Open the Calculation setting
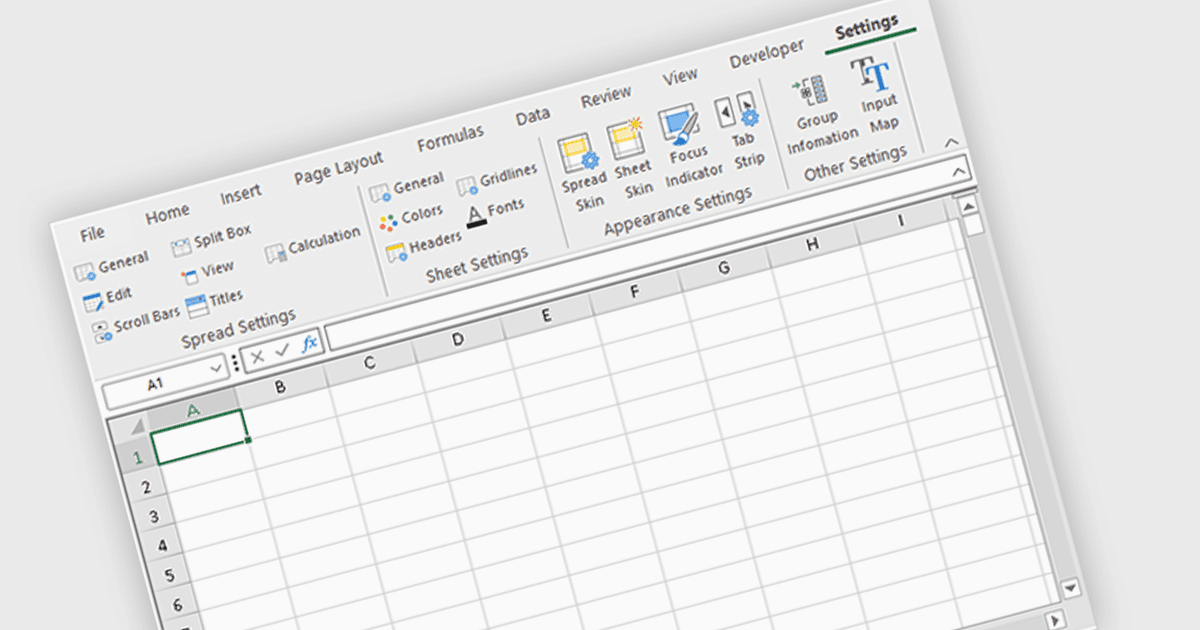The image size is (1200, 630). click(312, 245)
